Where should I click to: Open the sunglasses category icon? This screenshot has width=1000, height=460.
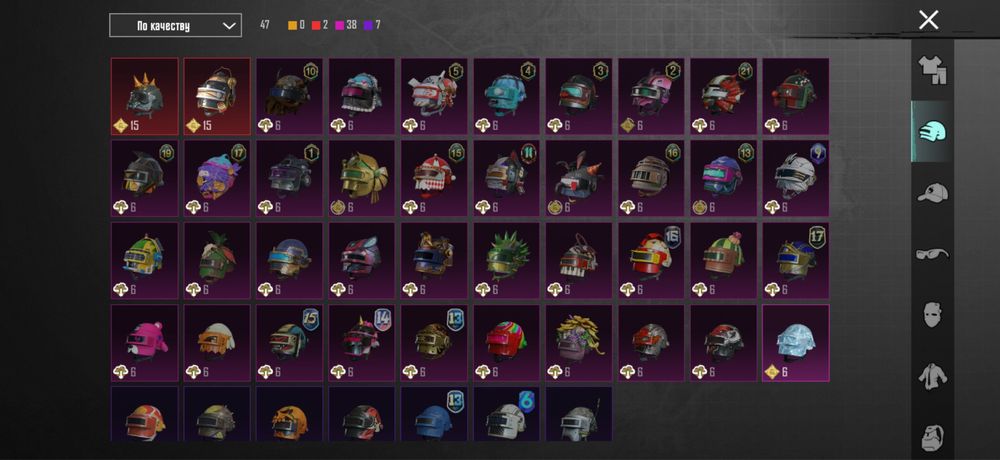pyautogui.click(x=932, y=254)
